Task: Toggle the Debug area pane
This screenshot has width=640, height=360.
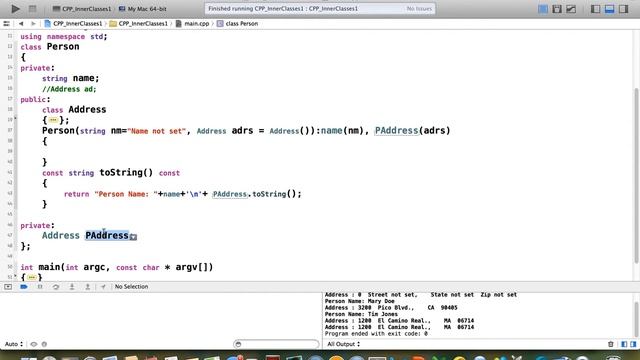Action: (609, 9)
